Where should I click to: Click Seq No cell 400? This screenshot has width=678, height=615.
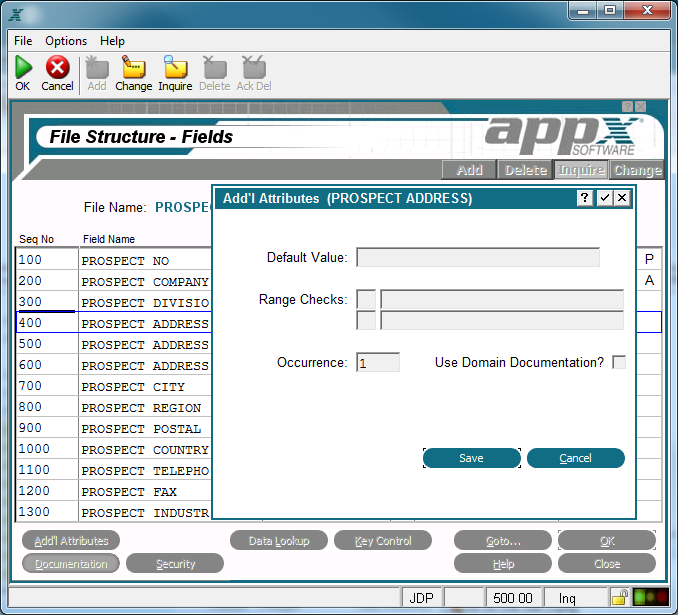click(x=47, y=323)
